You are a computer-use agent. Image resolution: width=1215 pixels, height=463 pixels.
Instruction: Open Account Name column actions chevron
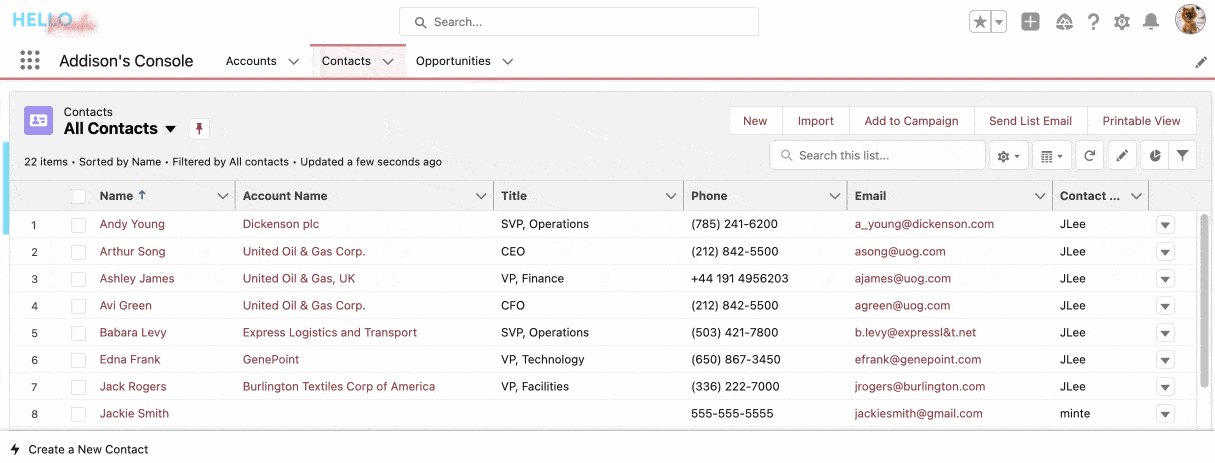click(481, 196)
